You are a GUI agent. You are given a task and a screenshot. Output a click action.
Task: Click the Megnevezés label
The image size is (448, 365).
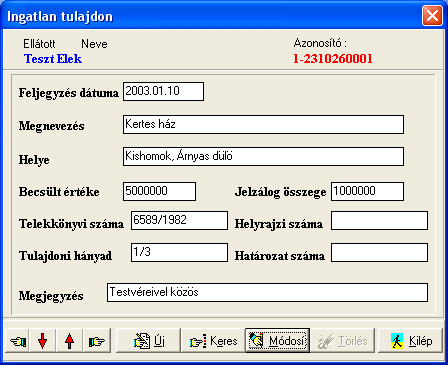pos(51,126)
